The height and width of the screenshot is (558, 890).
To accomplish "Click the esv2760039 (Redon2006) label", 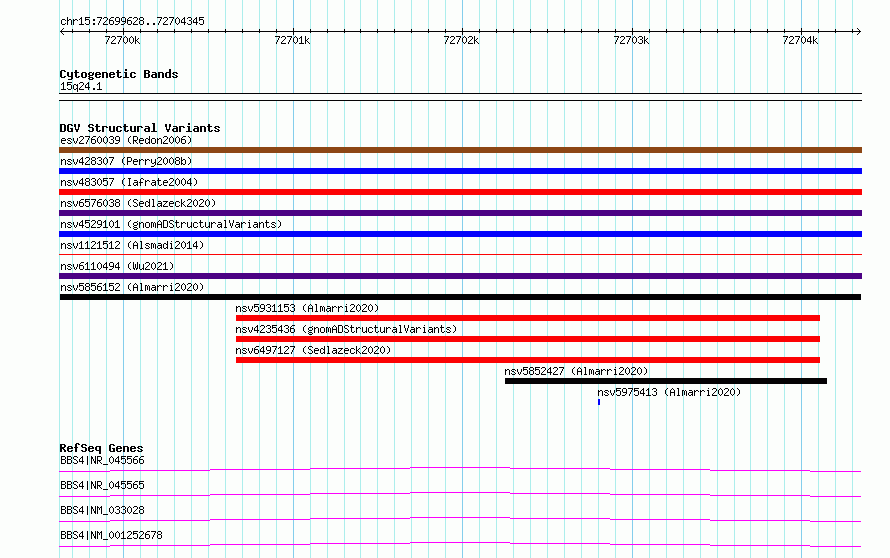I will pos(126,140).
